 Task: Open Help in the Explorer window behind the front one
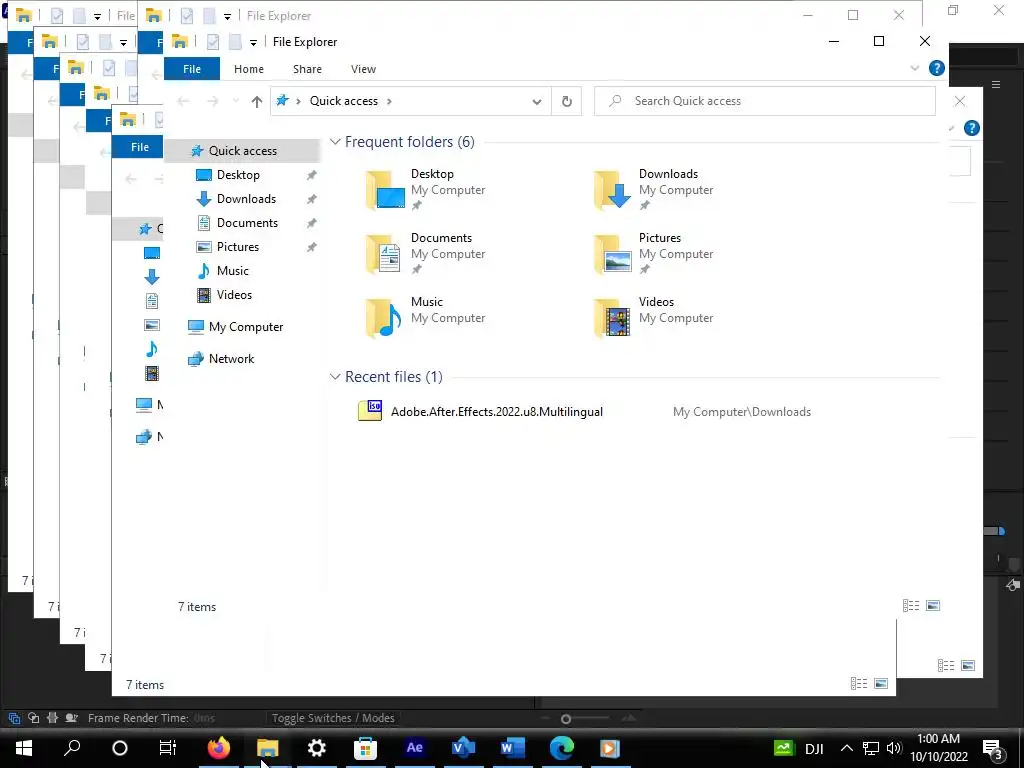972,128
